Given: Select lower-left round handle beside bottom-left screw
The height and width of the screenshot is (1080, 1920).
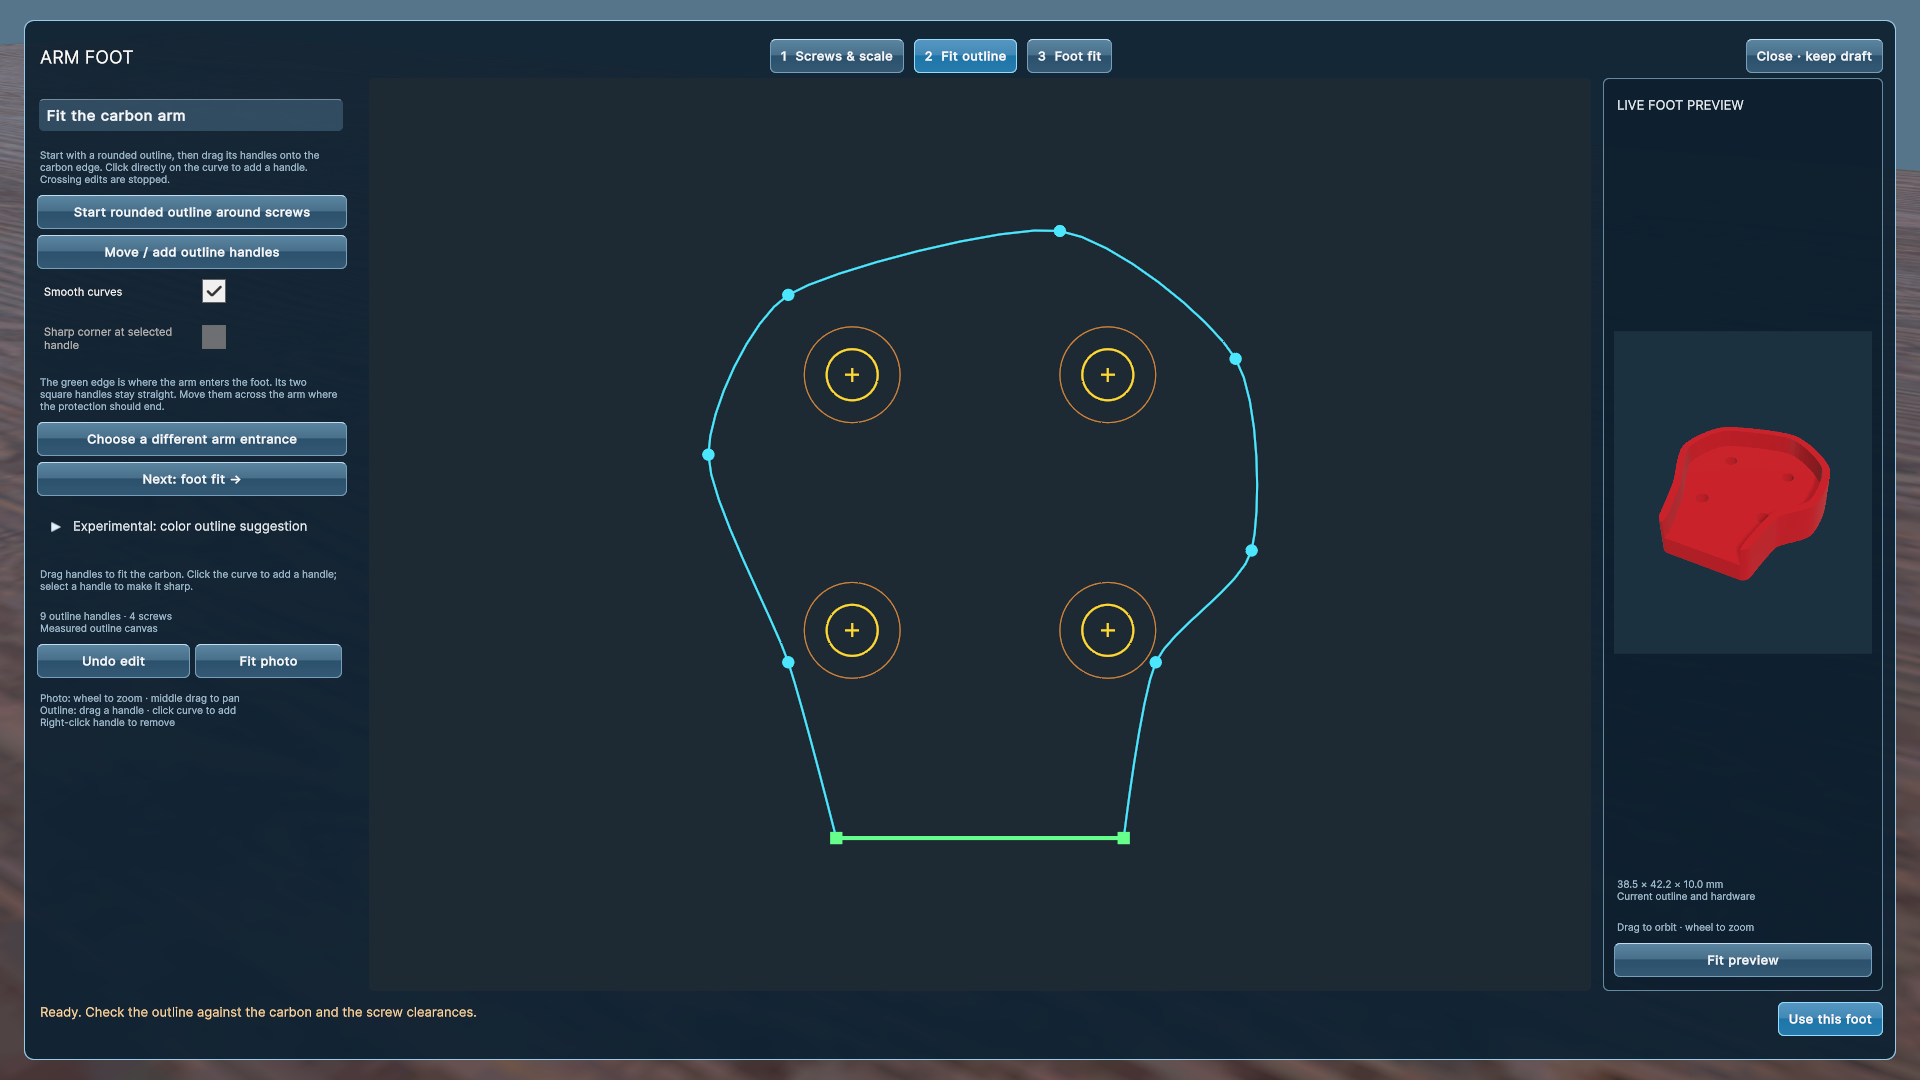Looking at the screenshot, I should [x=789, y=662].
